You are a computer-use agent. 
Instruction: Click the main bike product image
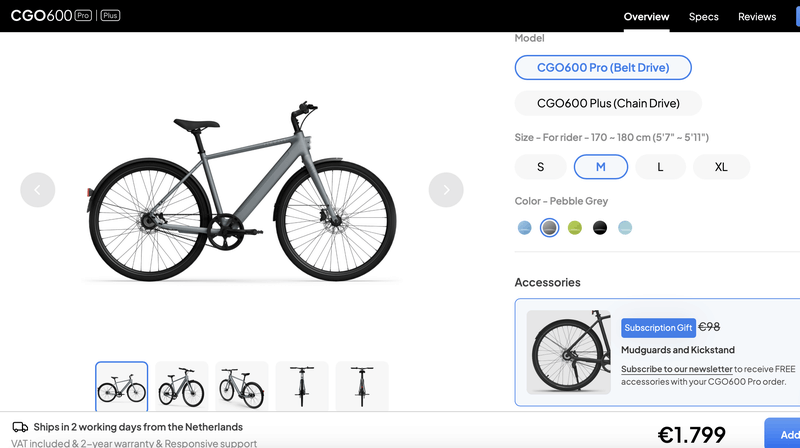pyautogui.click(x=242, y=191)
